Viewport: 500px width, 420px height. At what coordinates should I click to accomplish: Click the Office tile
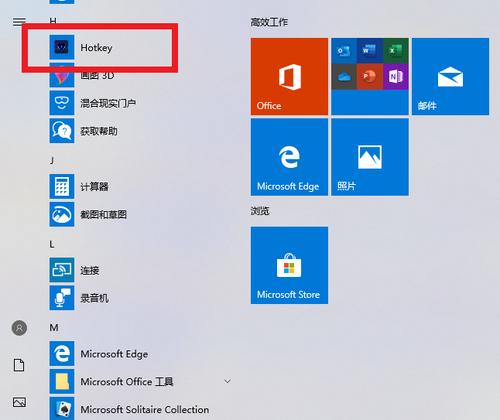click(289, 76)
